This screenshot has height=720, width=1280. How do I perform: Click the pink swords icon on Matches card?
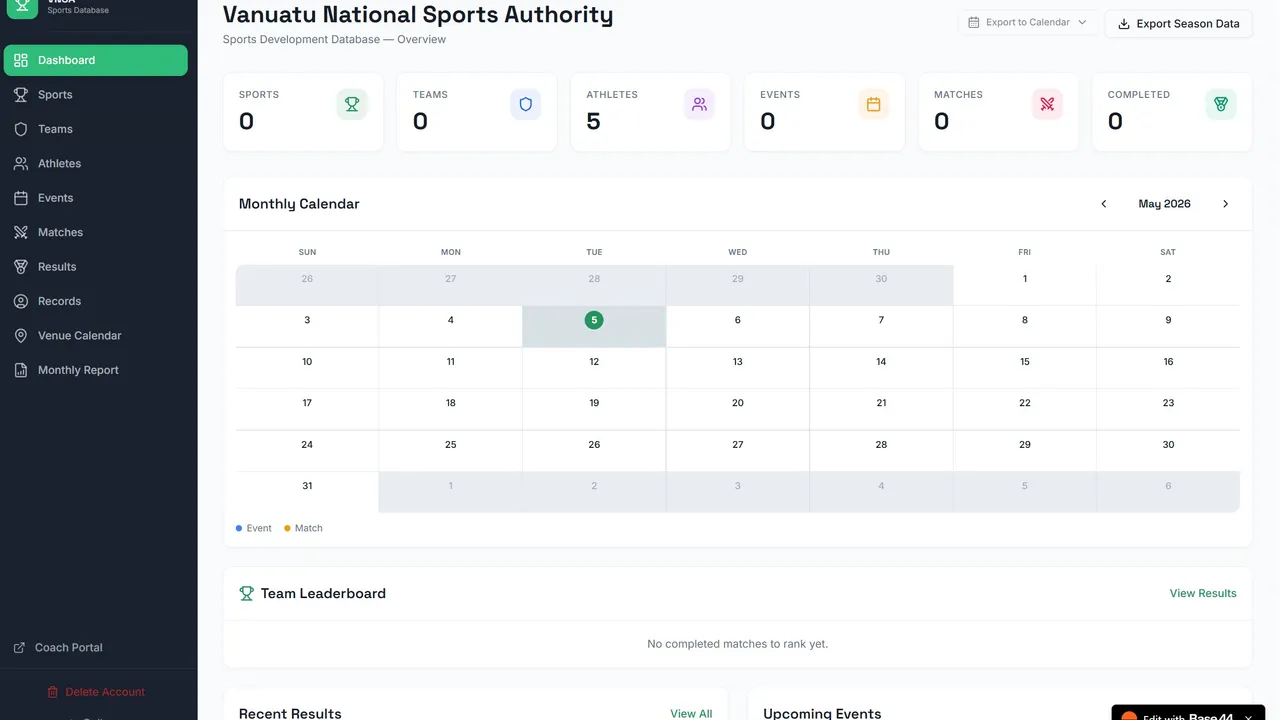coord(1047,104)
